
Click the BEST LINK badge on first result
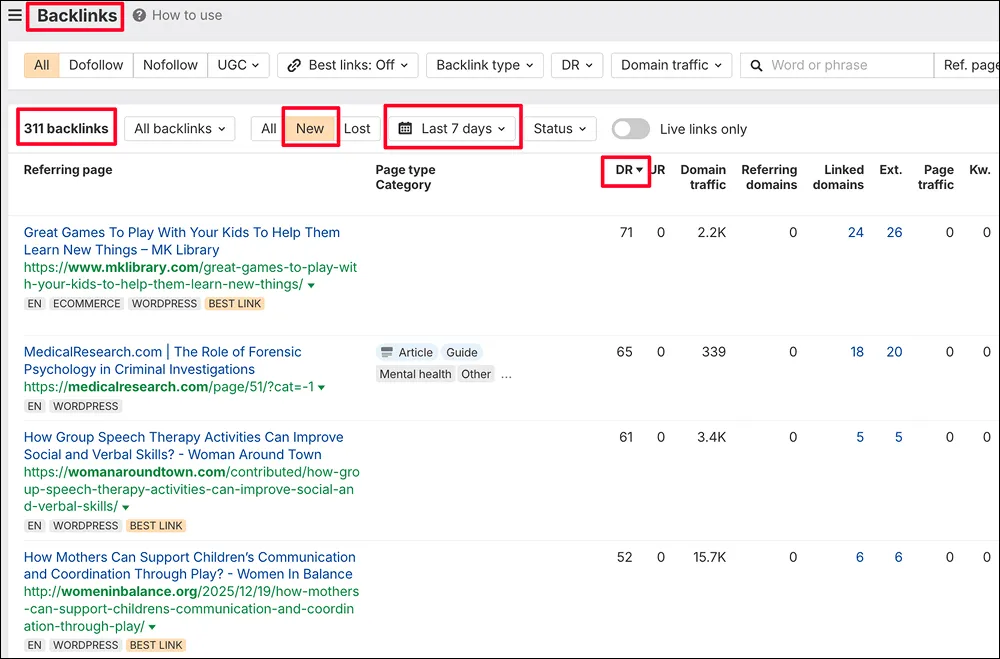[234, 303]
